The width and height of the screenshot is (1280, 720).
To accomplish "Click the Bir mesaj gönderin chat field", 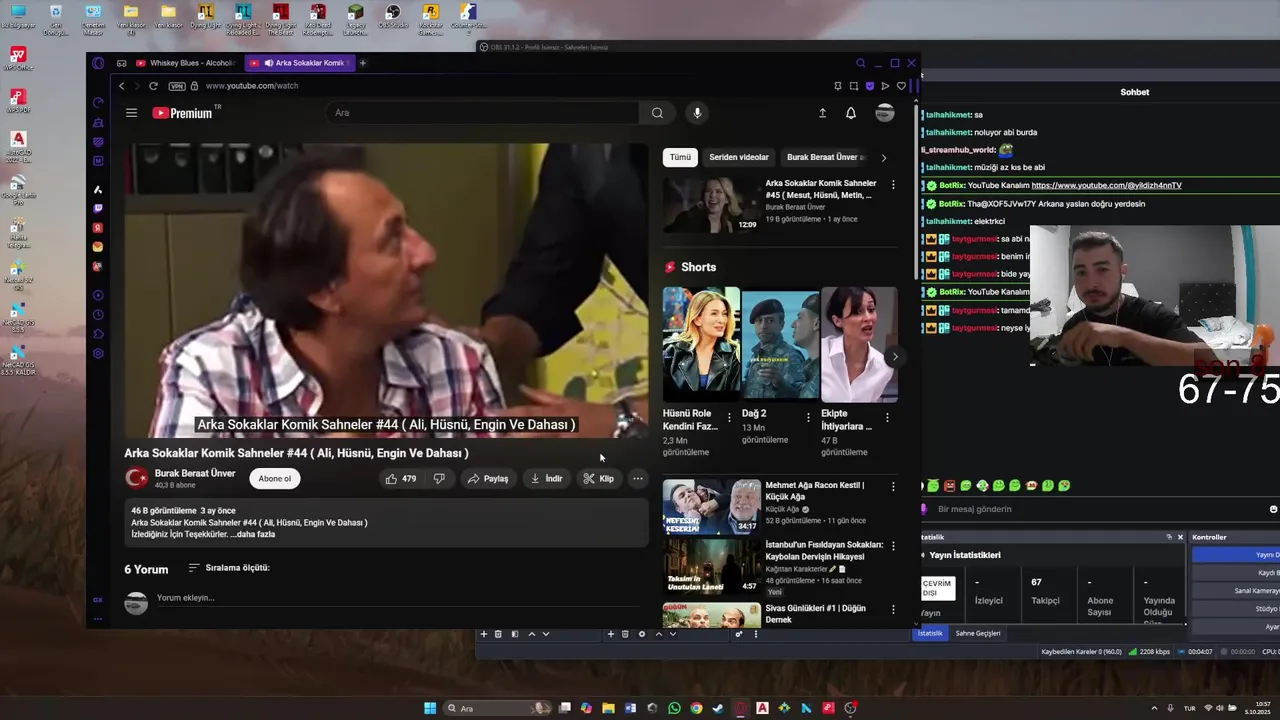I will [x=1100, y=509].
